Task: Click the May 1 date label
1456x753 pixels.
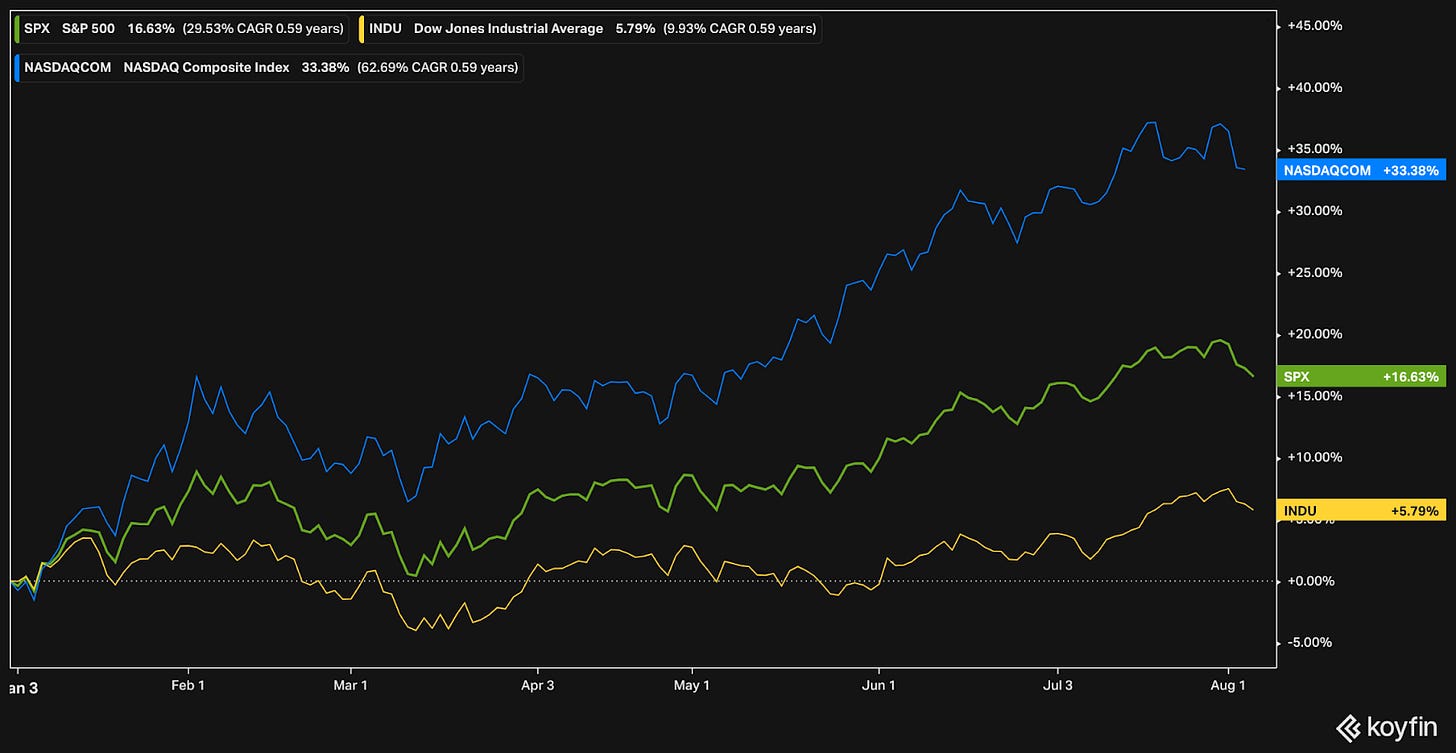Action: [x=692, y=686]
